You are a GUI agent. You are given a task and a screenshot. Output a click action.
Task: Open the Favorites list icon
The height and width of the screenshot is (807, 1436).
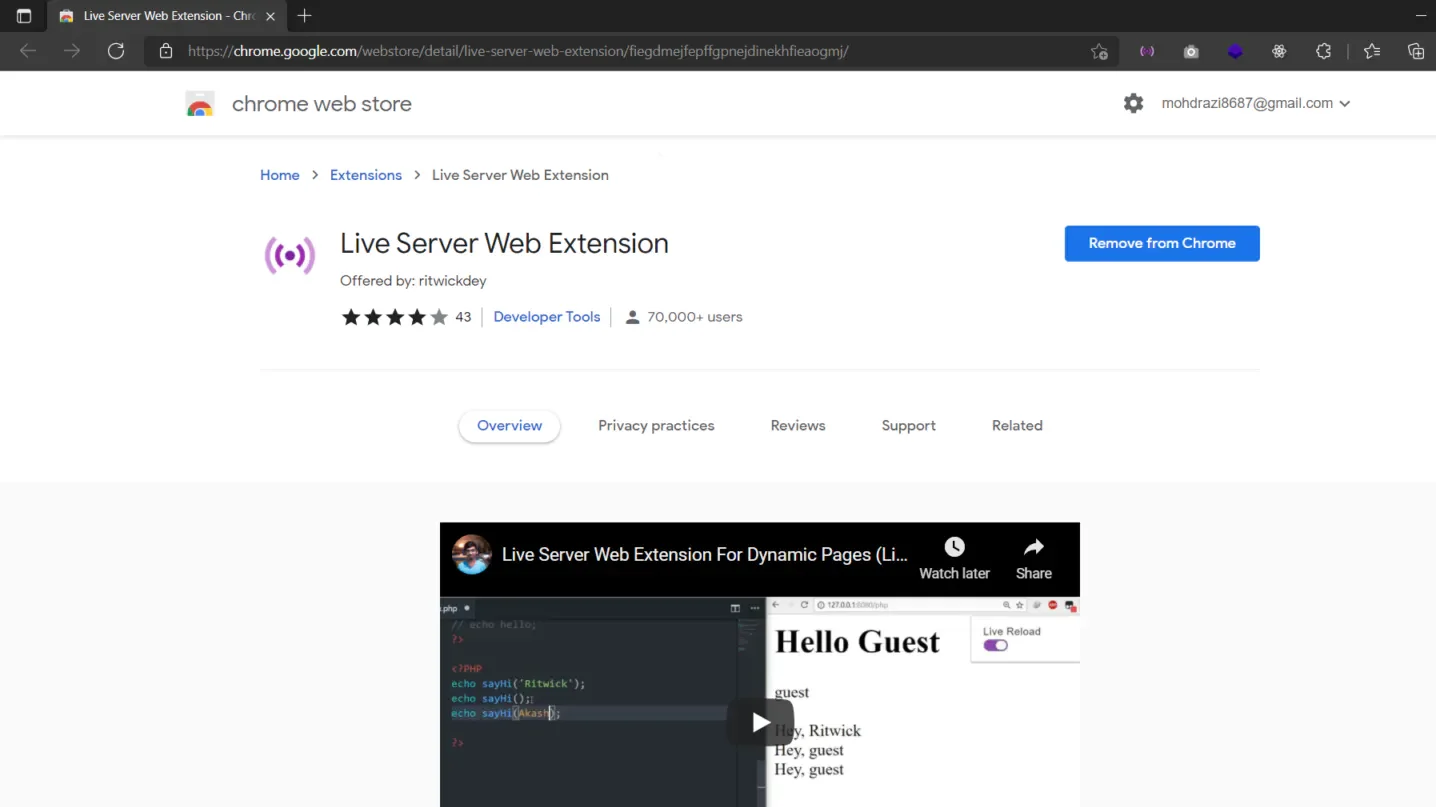coord(1372,52)
